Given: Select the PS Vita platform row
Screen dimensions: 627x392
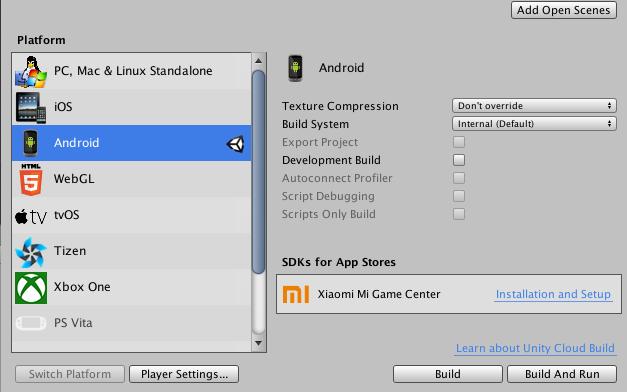Looking at the screenshot, I should 132,323.
